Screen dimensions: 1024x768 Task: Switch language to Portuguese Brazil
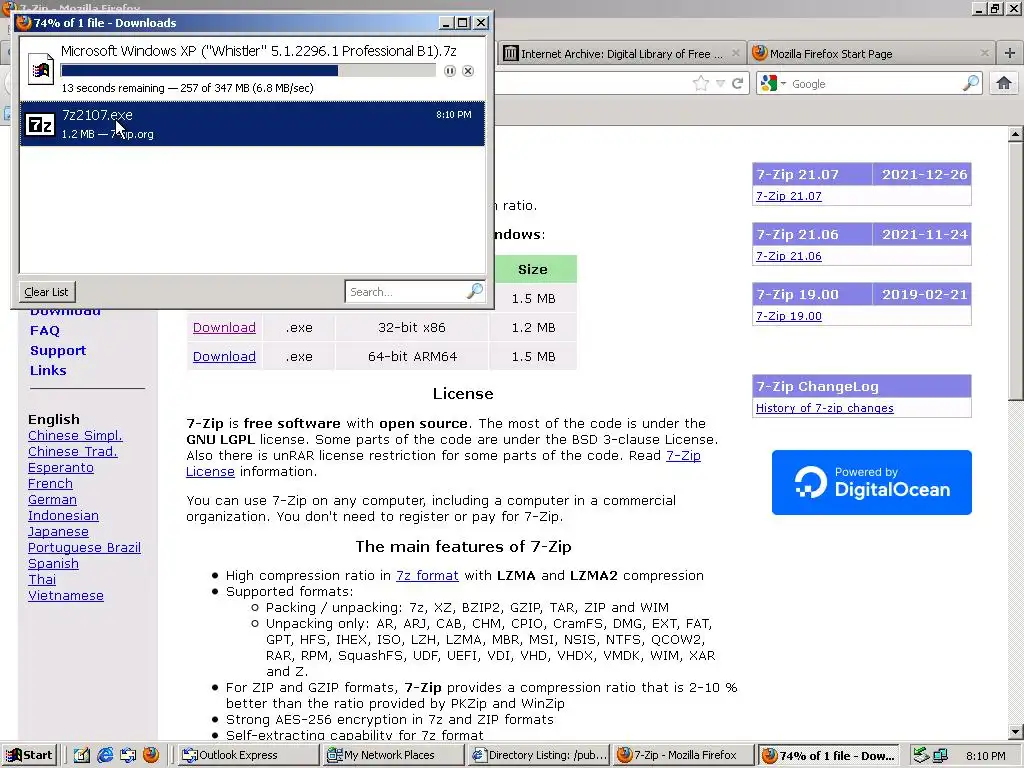click(84, 547)
